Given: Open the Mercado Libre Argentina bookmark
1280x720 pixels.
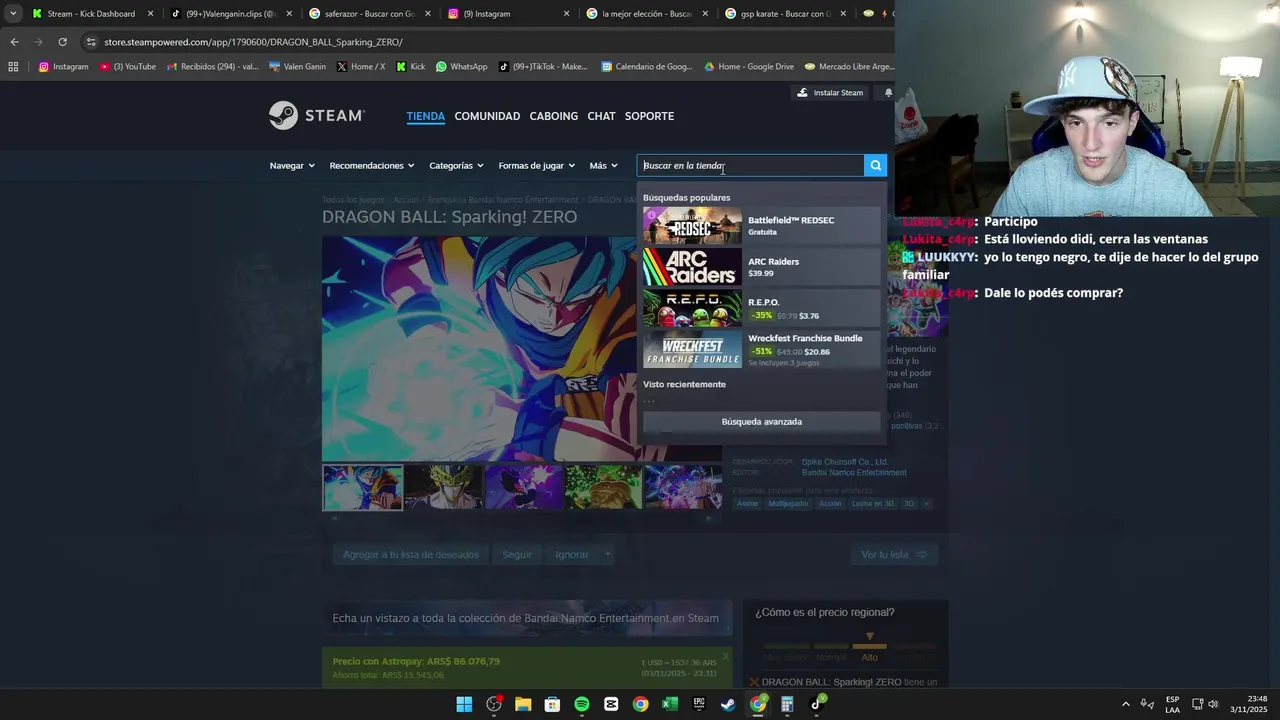Looking at the screenshot, I should coord(849,67).
